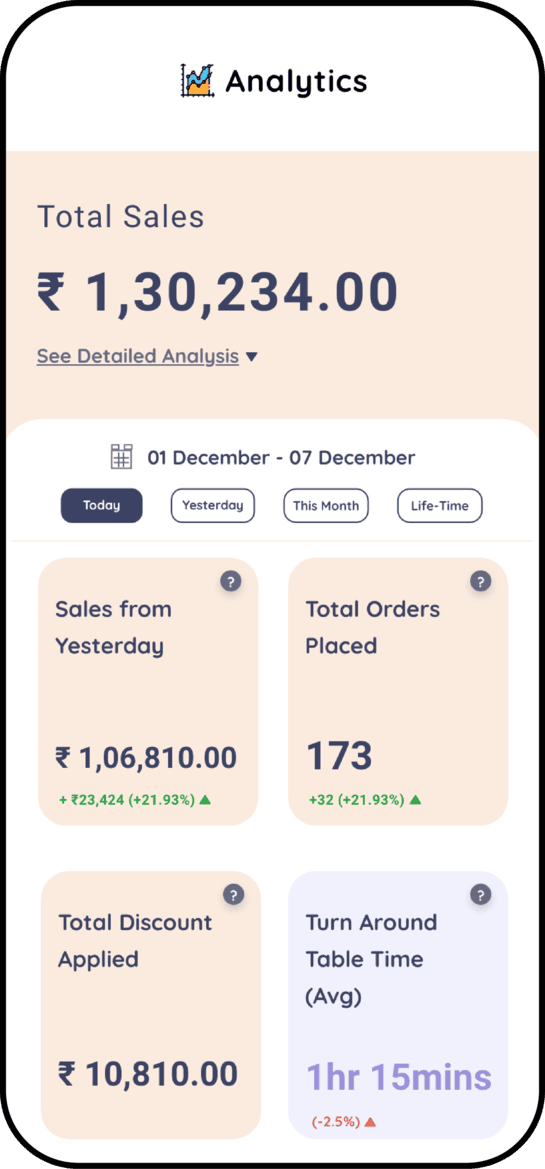Open the 01 December - 07 December range
Viewport: 545px width, 1169px height.
point(282,458)
